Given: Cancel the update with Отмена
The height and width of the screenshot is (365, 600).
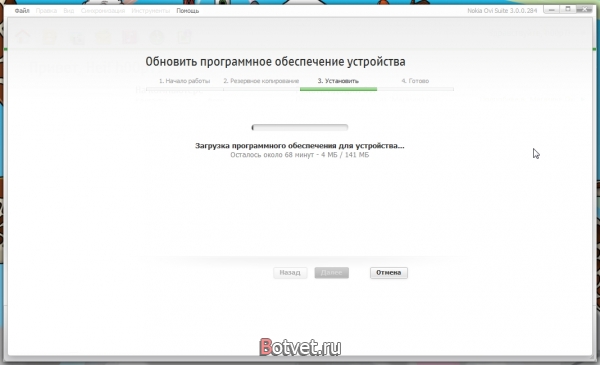Looking at the screenshot, I should click(x=389, y=273).
